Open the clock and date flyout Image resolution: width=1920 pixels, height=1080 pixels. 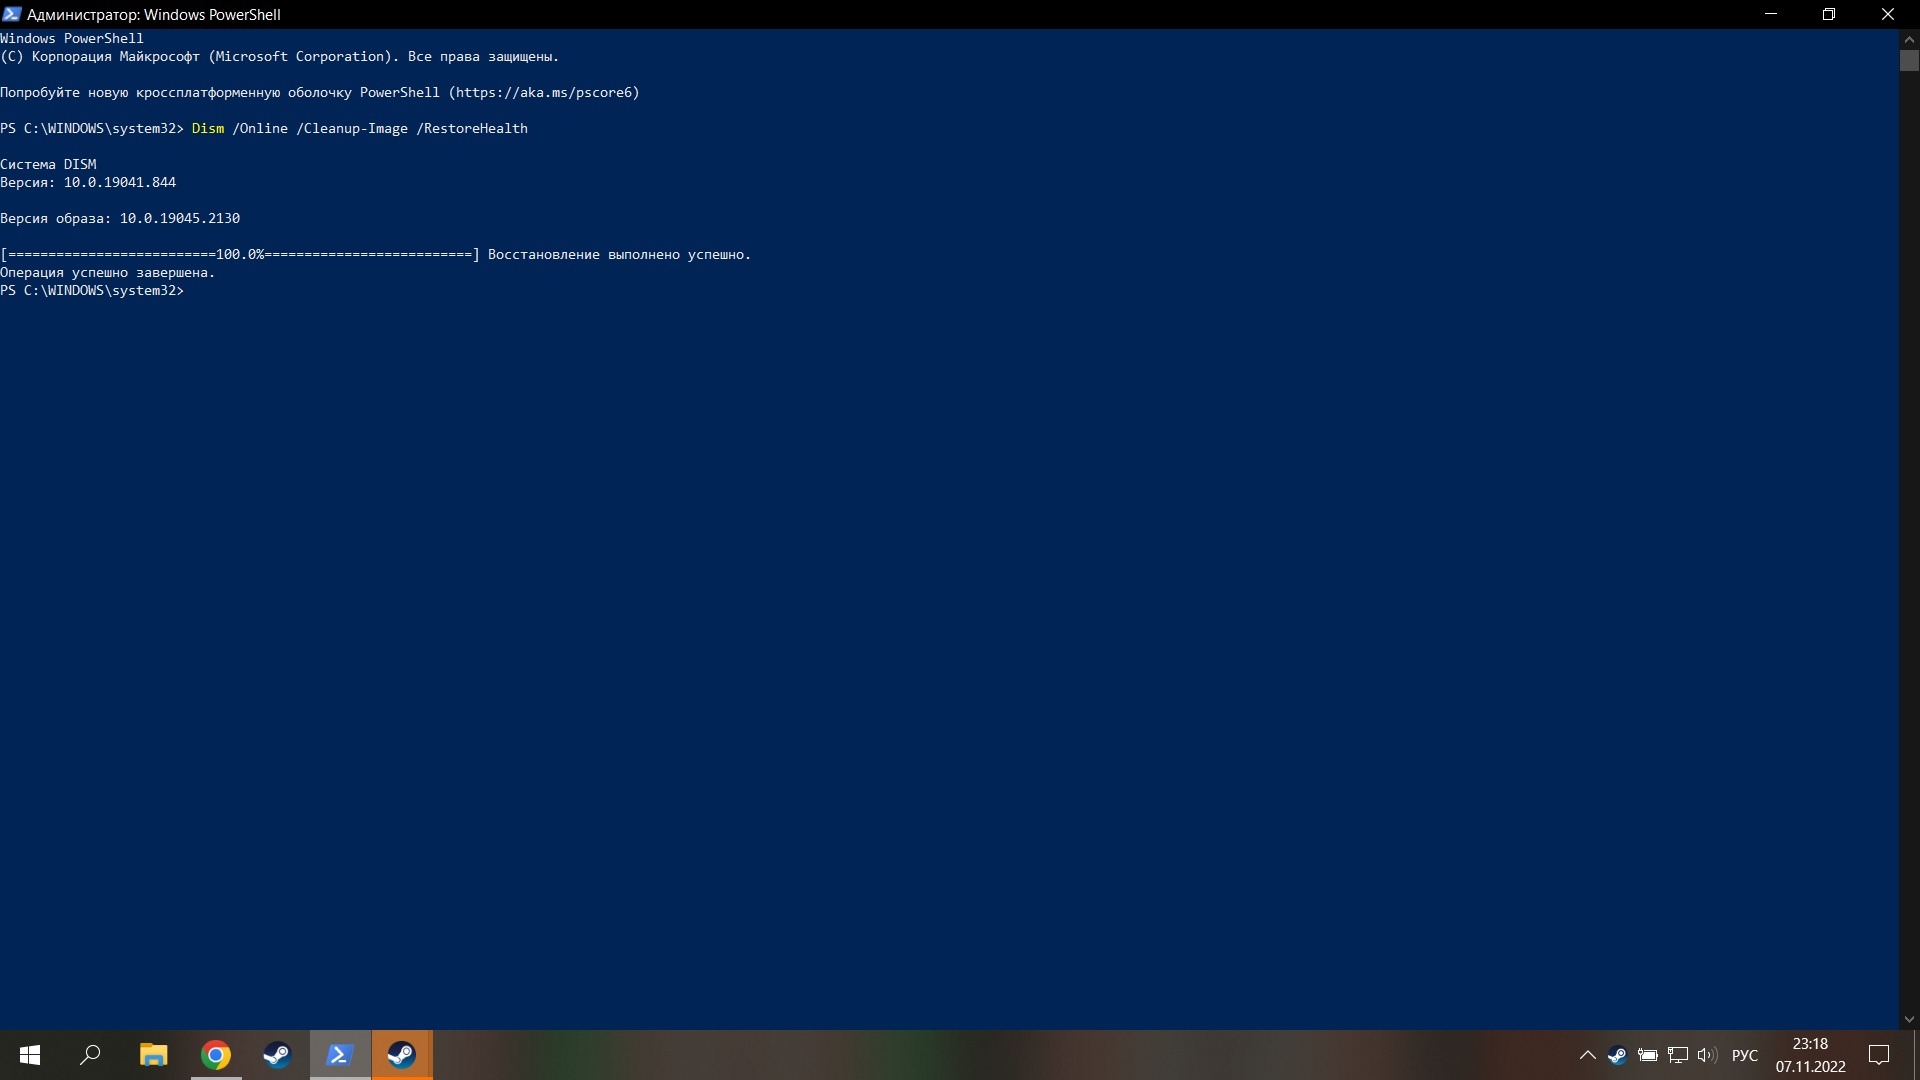[x=1810, y=1055]
